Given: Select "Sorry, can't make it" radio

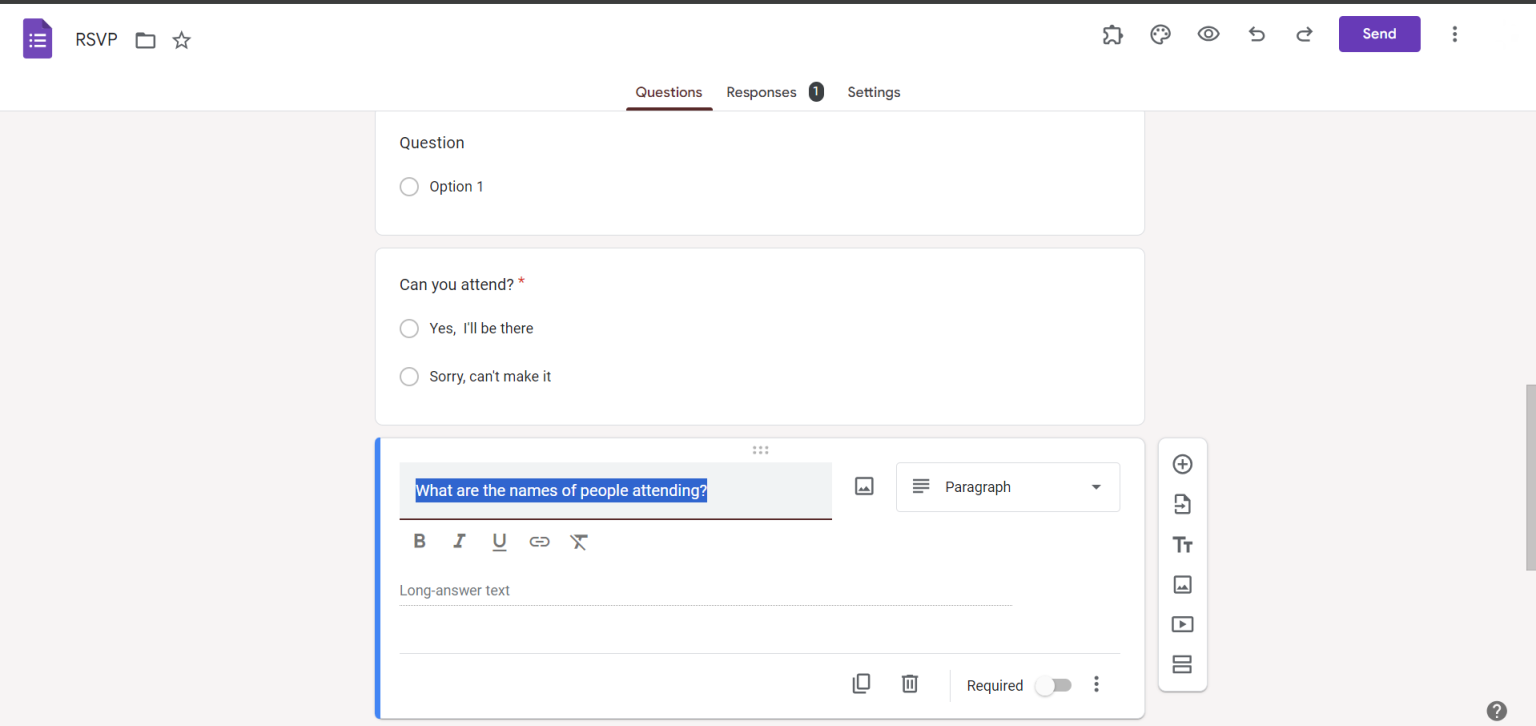Looking at the screenshot, I should [x=409, y=376].
